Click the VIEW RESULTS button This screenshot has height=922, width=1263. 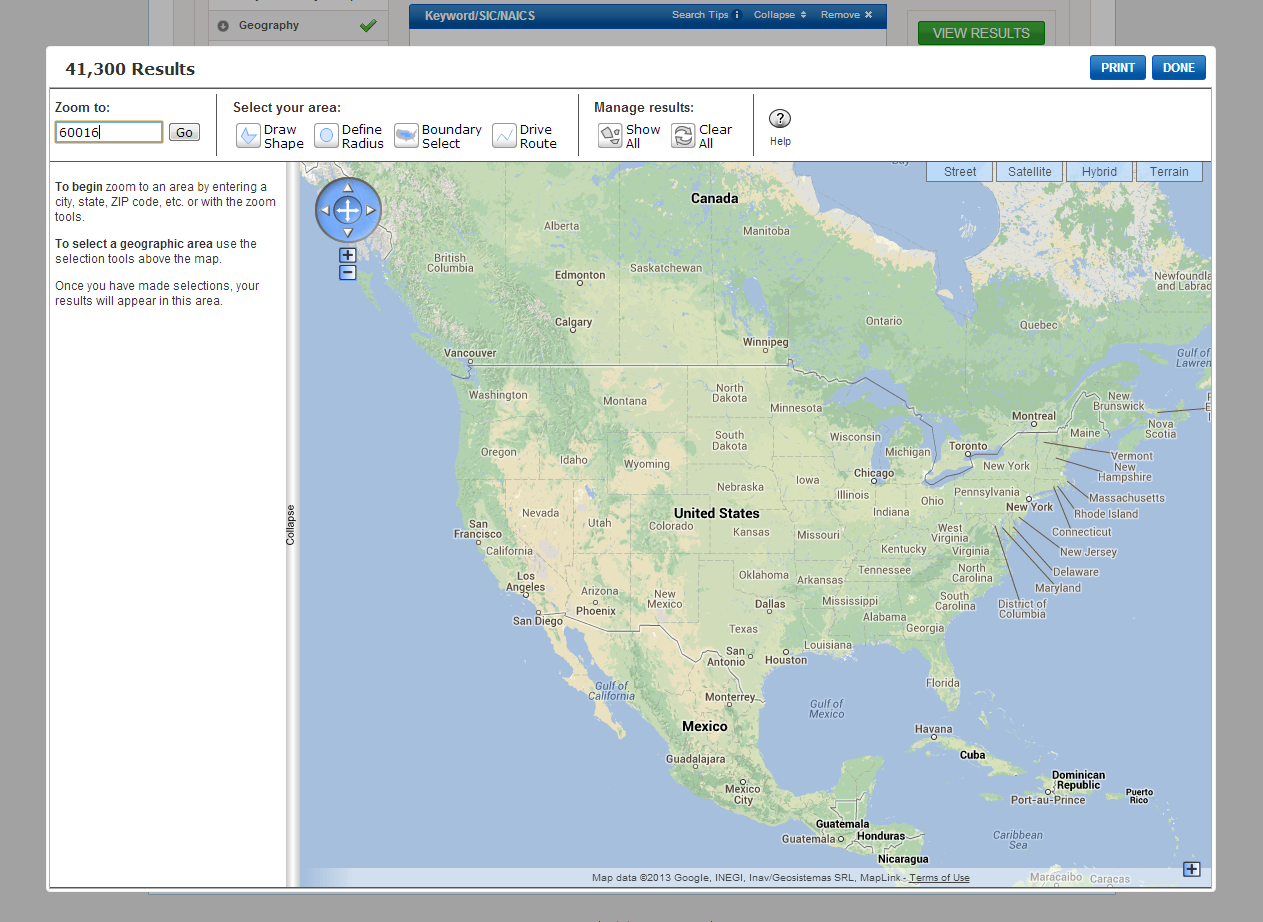pyautogui.click(x=981, y=33)
